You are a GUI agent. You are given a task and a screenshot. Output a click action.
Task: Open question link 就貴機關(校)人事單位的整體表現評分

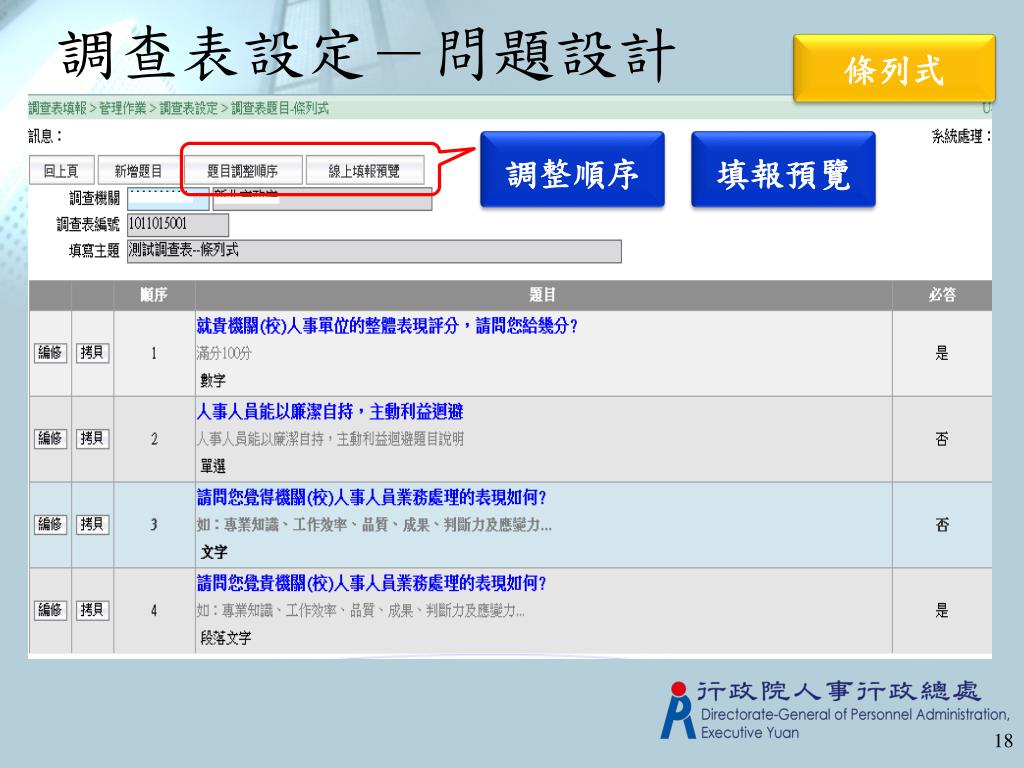387,325
